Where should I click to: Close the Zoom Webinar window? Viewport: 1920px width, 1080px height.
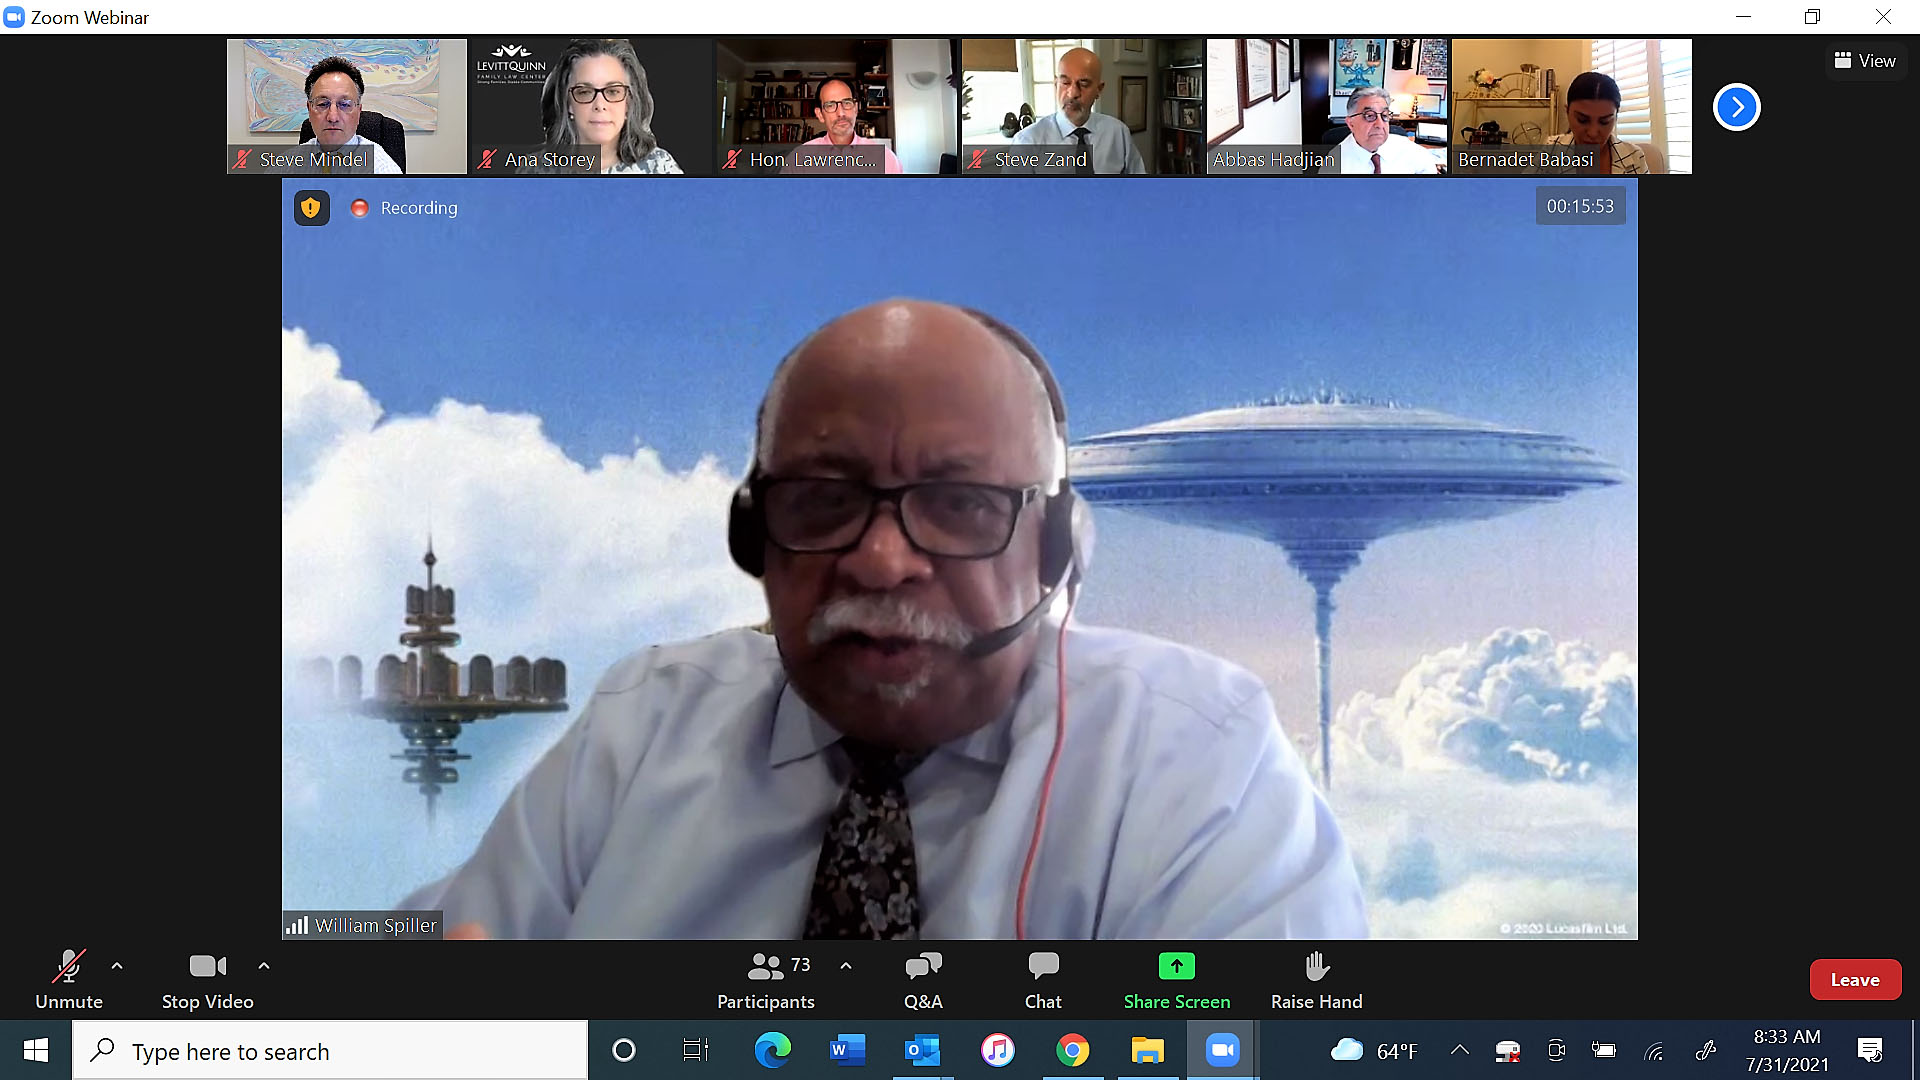click(1883, 17)
